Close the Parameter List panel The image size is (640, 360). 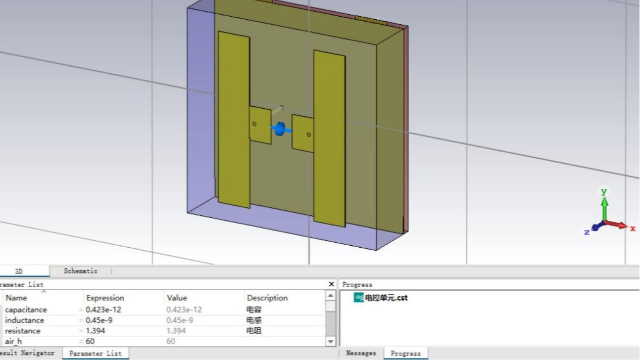click(x=331, y=284)
